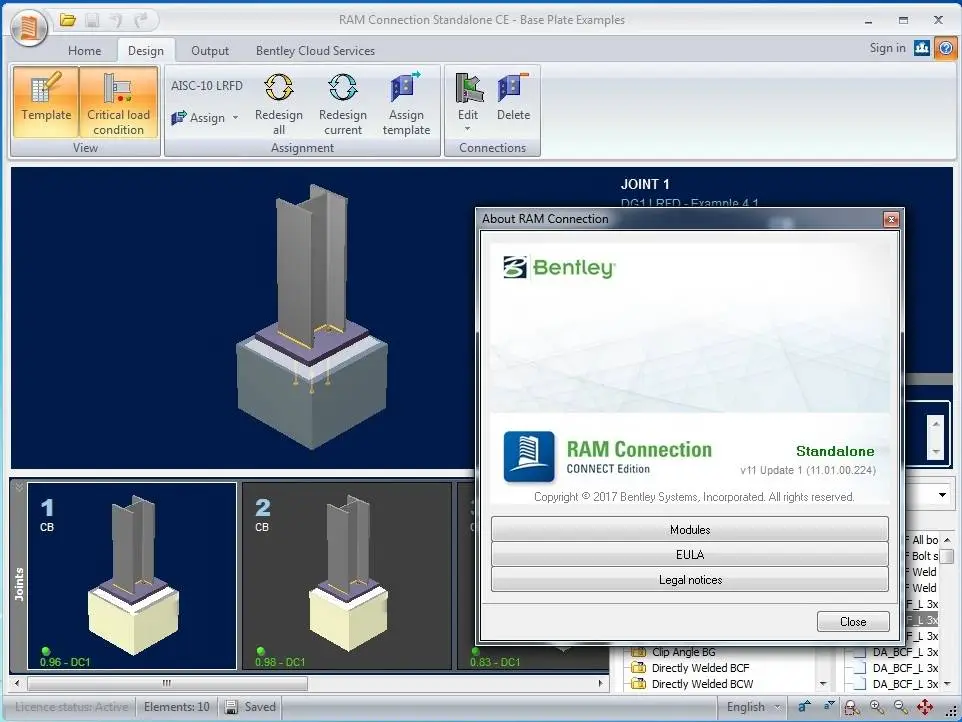The height and width of the screenshot is (722, 962).
Task: Click the decrease font size icon in status bar
Action: point(828,706)
